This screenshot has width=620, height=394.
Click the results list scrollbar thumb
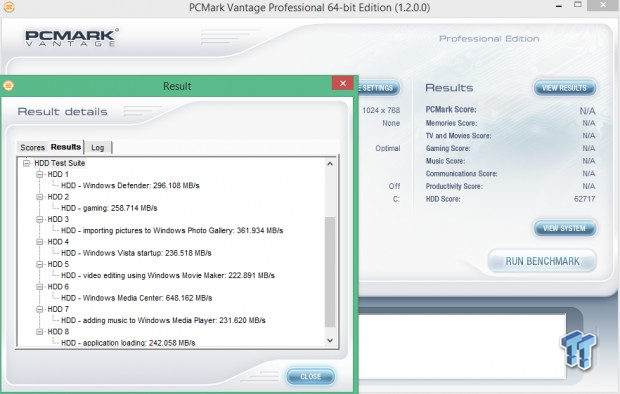(330, 271)
